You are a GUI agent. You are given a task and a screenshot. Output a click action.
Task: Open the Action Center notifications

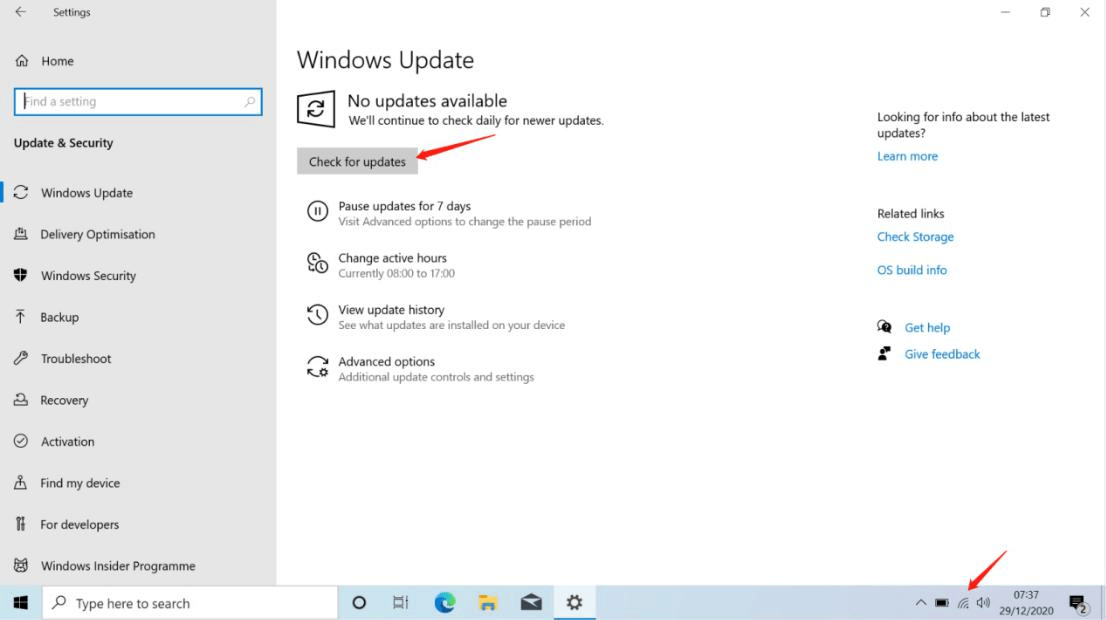pos(1078,603)
